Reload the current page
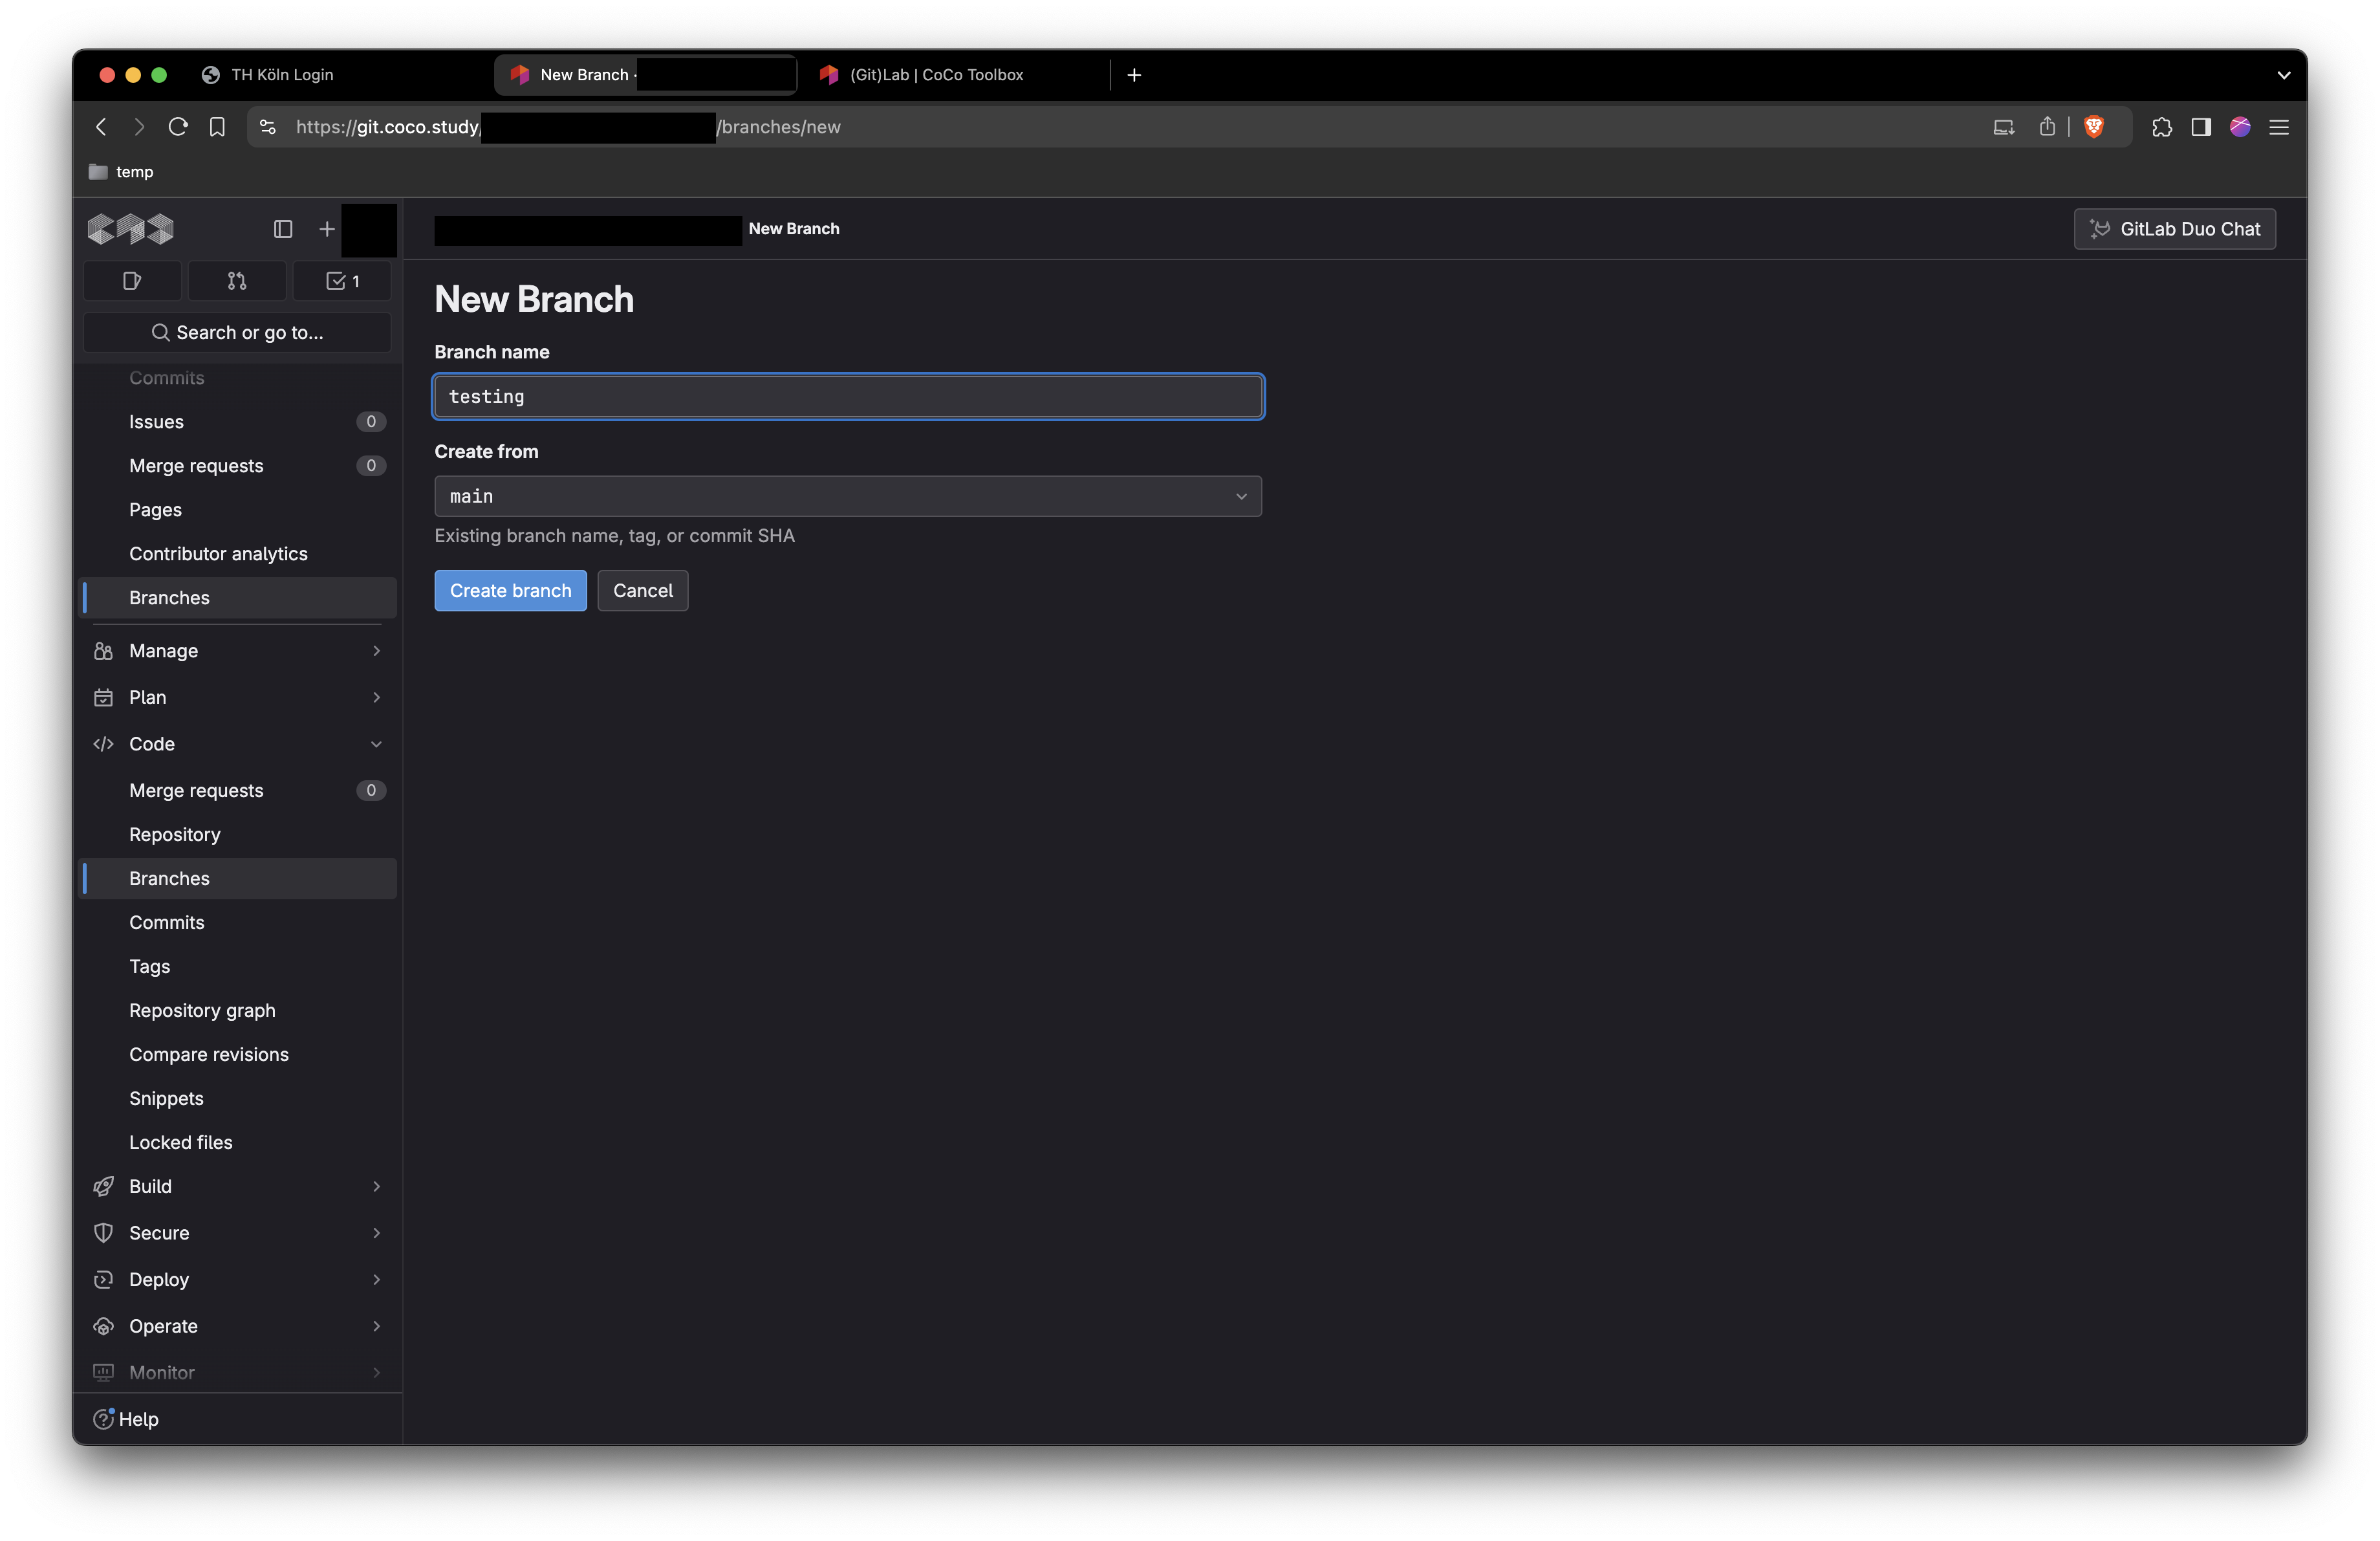Image resolution: width=2380 pixels, height=1541 pixels. click(178, 127)
